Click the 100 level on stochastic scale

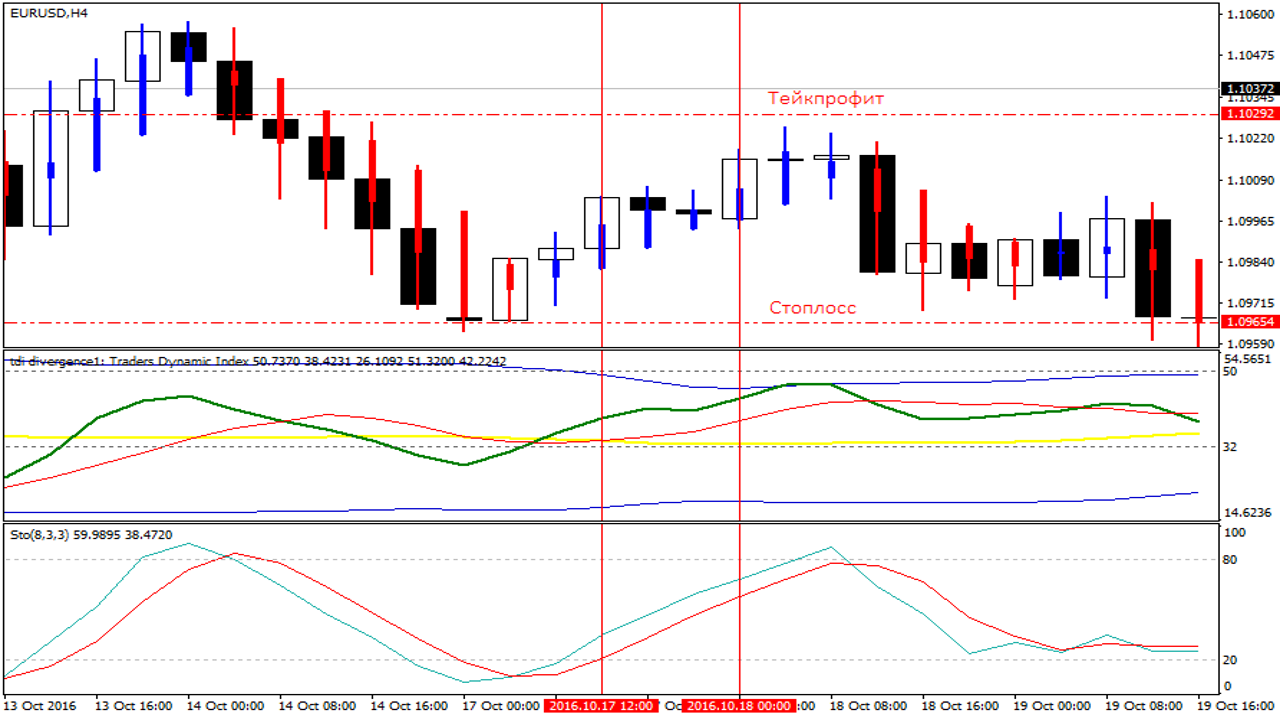[1235, 533]
